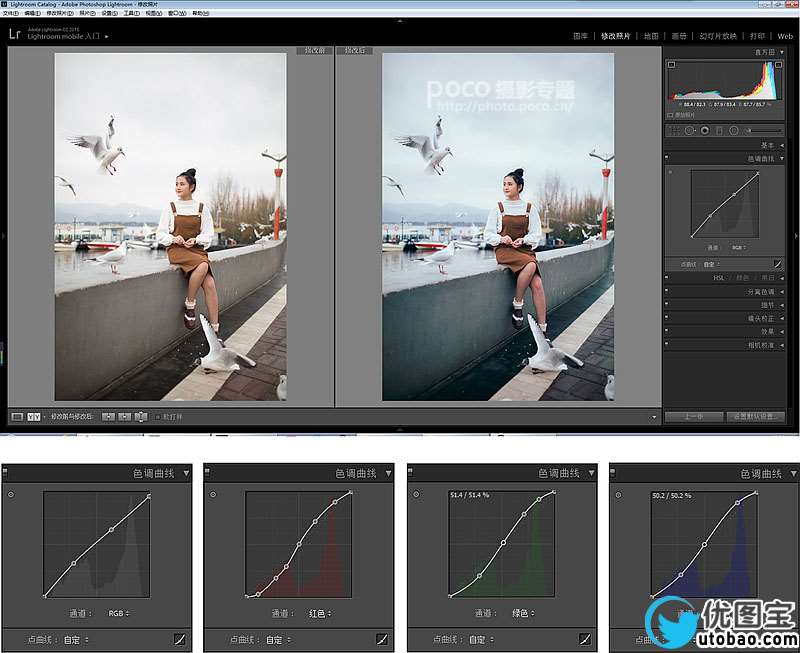The height and width of the screenshot is (653, 800).
Task: Enable the 软打样 soft proofing checkbox
Action: 158,417
